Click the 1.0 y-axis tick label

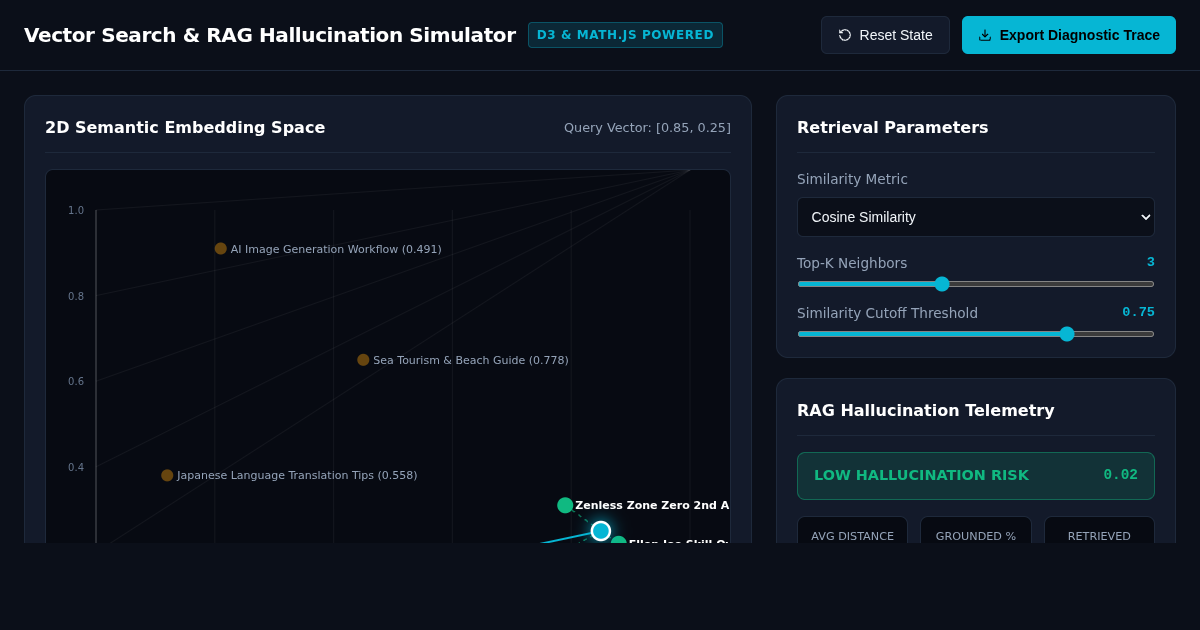point(76,211)
